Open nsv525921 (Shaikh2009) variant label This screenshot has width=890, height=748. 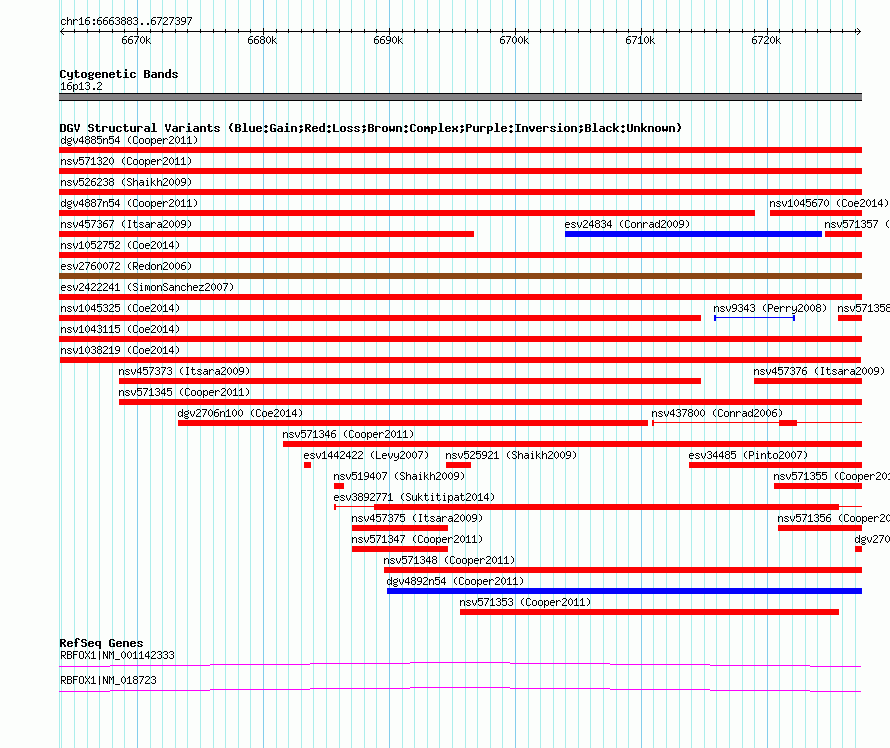[511, 455]
